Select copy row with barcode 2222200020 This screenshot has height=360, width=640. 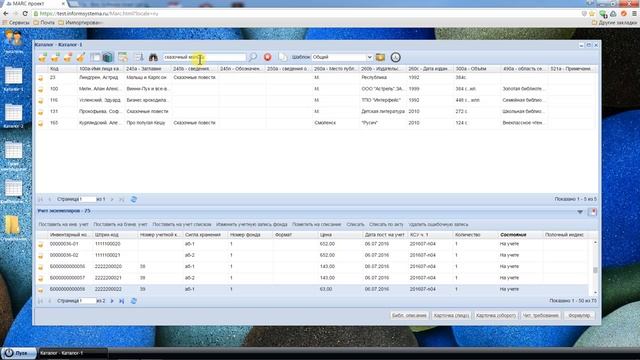(x=312, y=267)
